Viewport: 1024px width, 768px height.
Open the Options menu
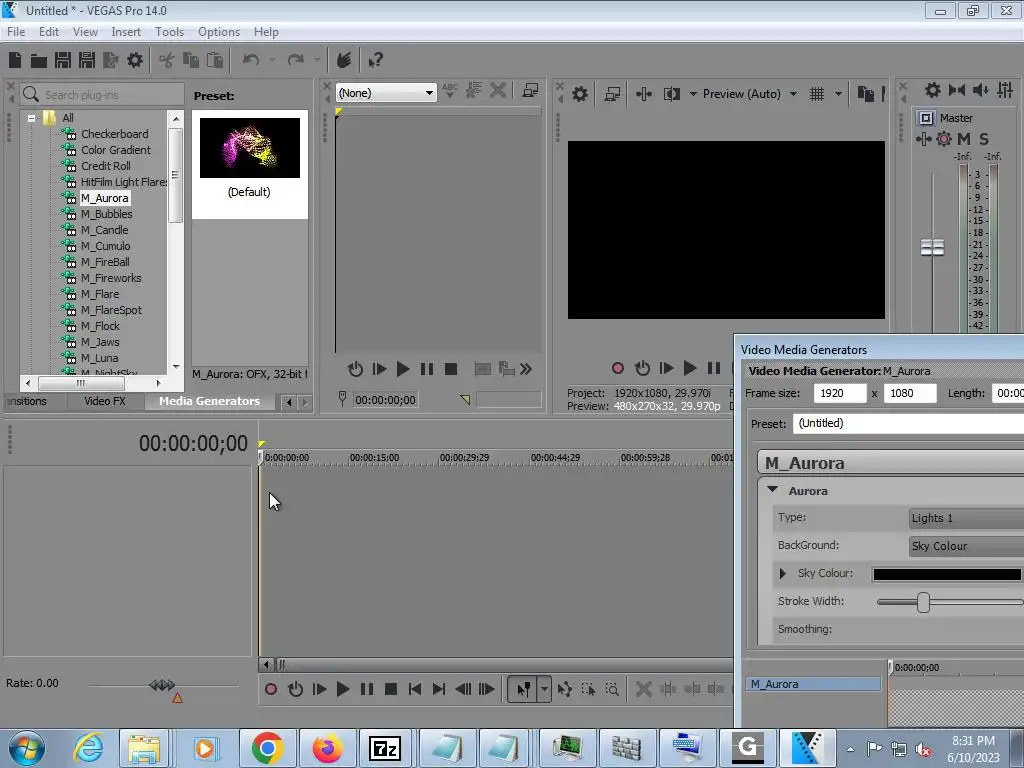[x=219, y=31]
